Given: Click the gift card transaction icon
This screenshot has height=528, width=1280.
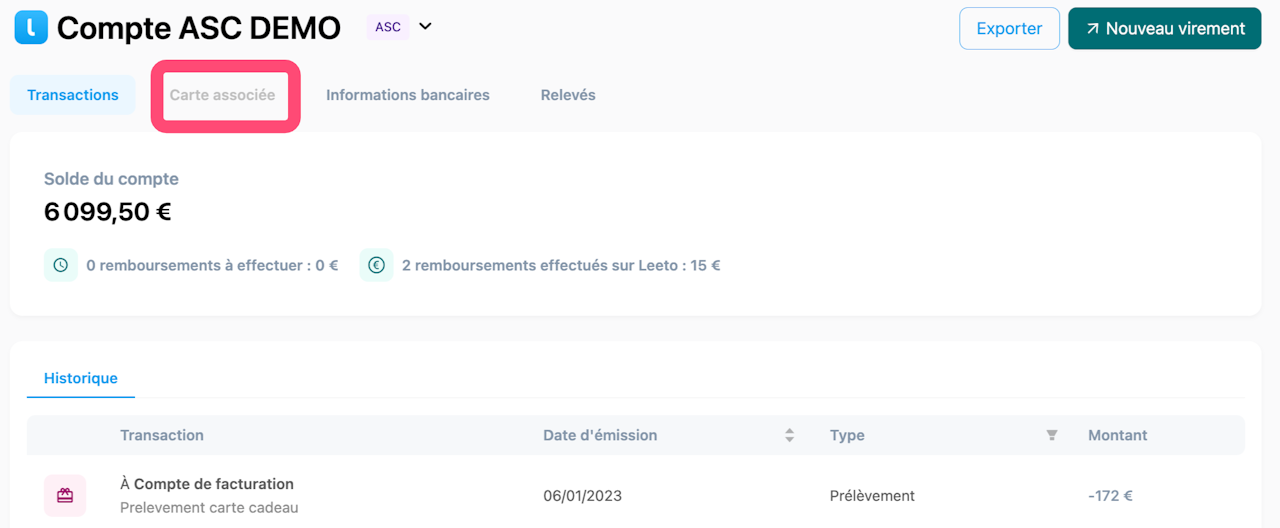Looking at the screenshot, I should [65, 495].
